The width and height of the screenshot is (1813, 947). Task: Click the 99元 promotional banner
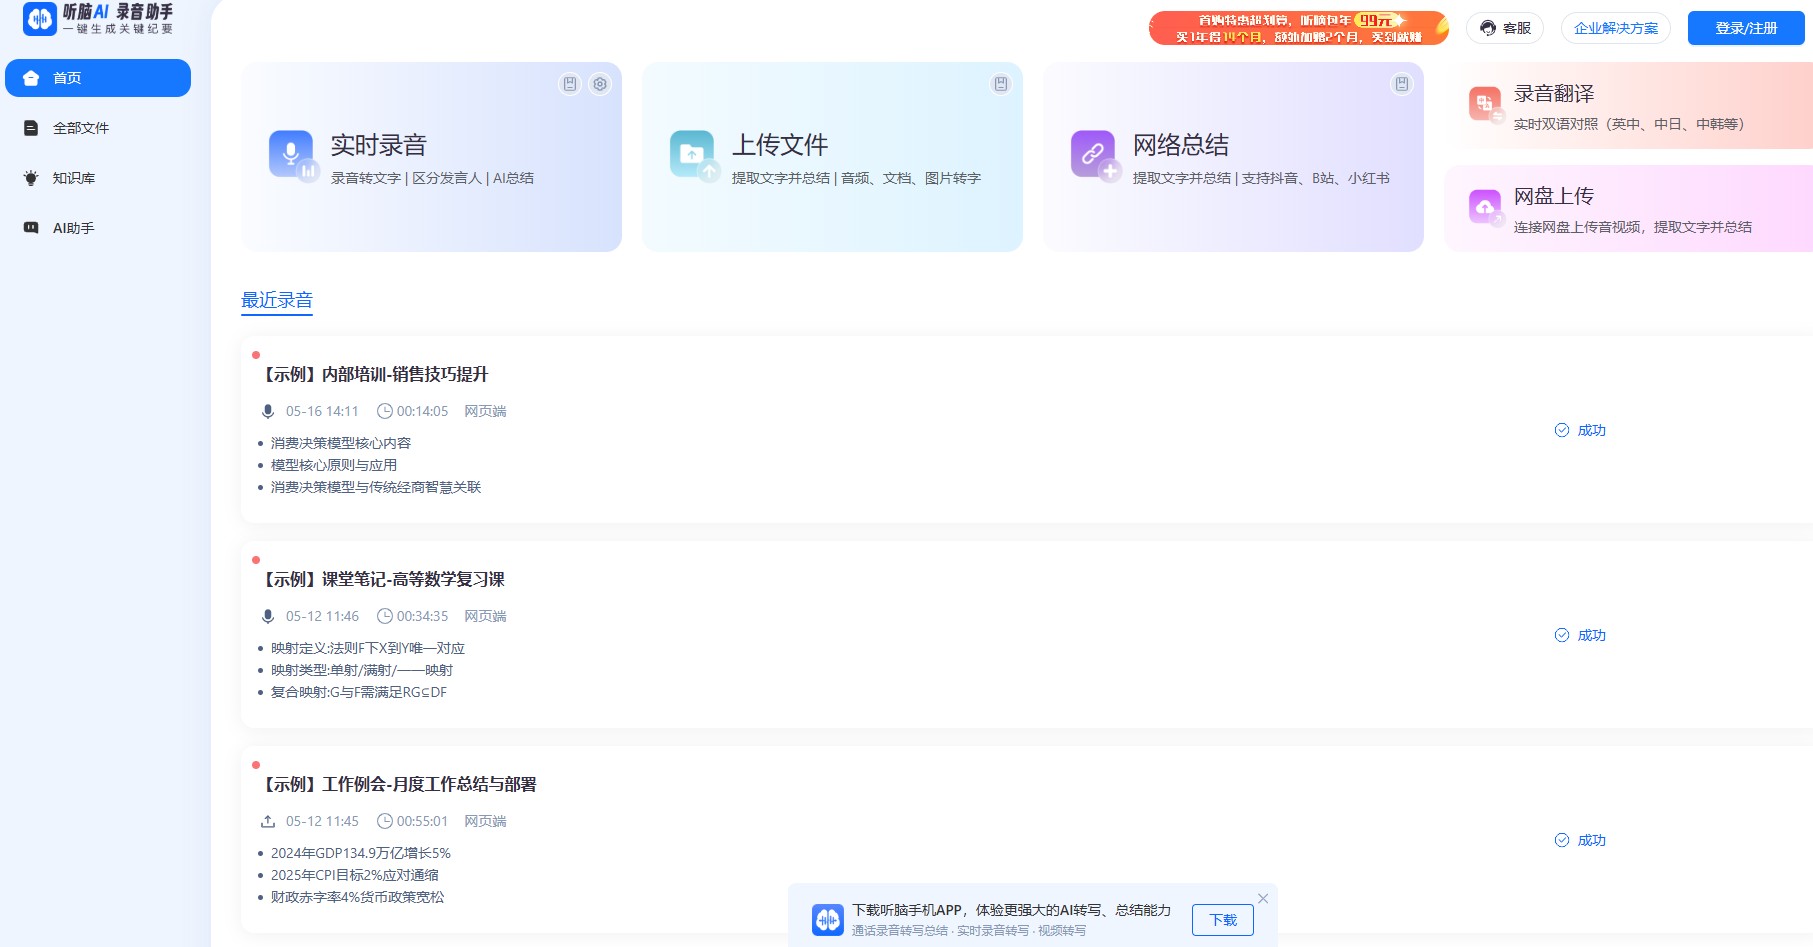1298,28
